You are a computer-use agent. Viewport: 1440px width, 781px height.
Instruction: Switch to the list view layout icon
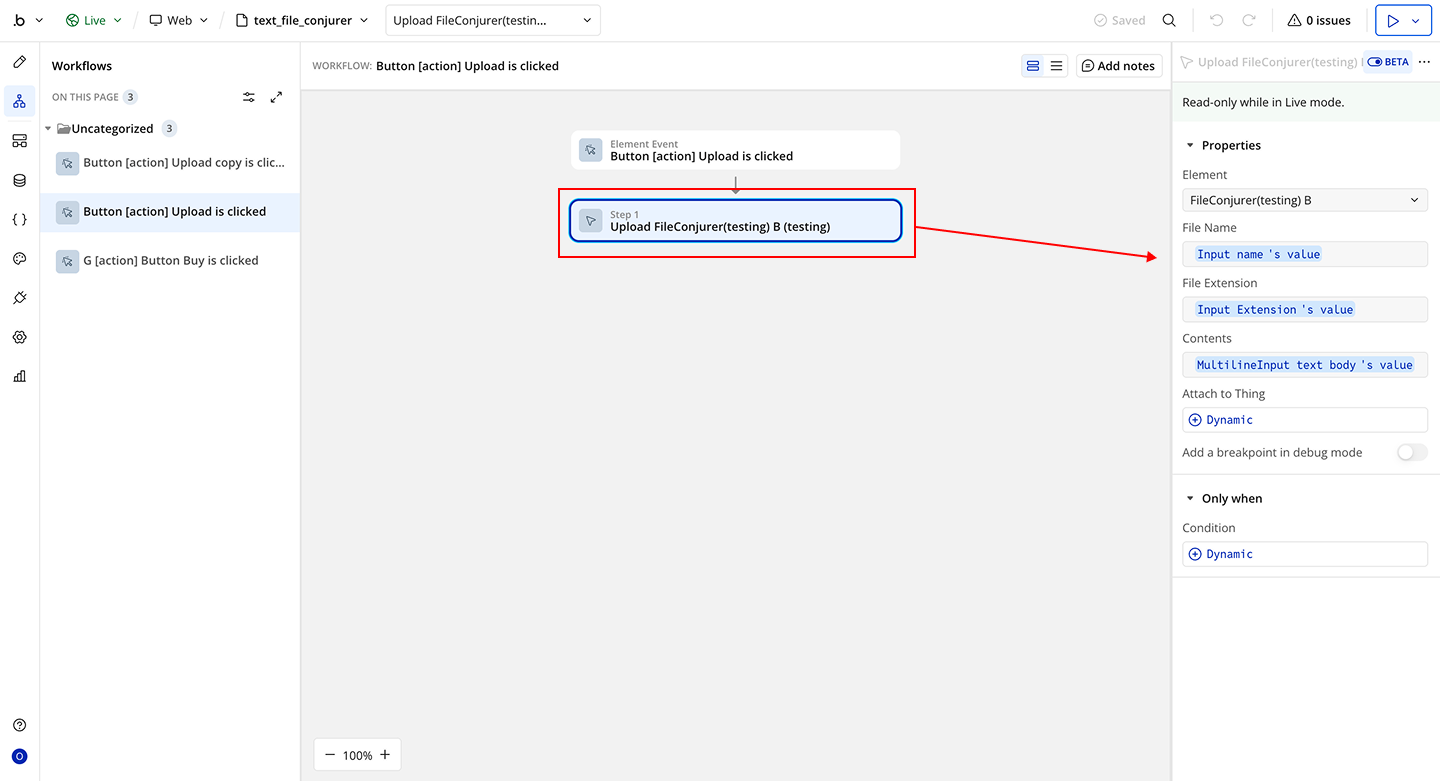(x=1056, y=66)
